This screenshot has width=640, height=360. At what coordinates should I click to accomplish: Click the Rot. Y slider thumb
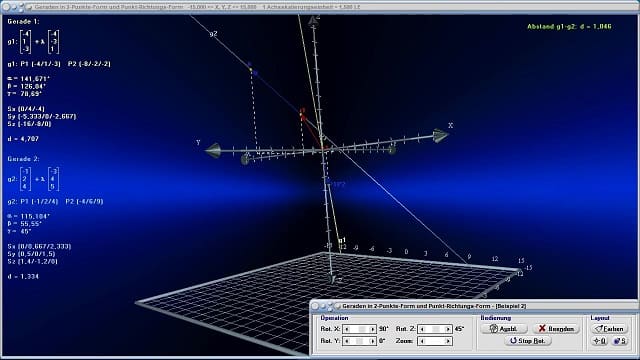click(359, 341)
